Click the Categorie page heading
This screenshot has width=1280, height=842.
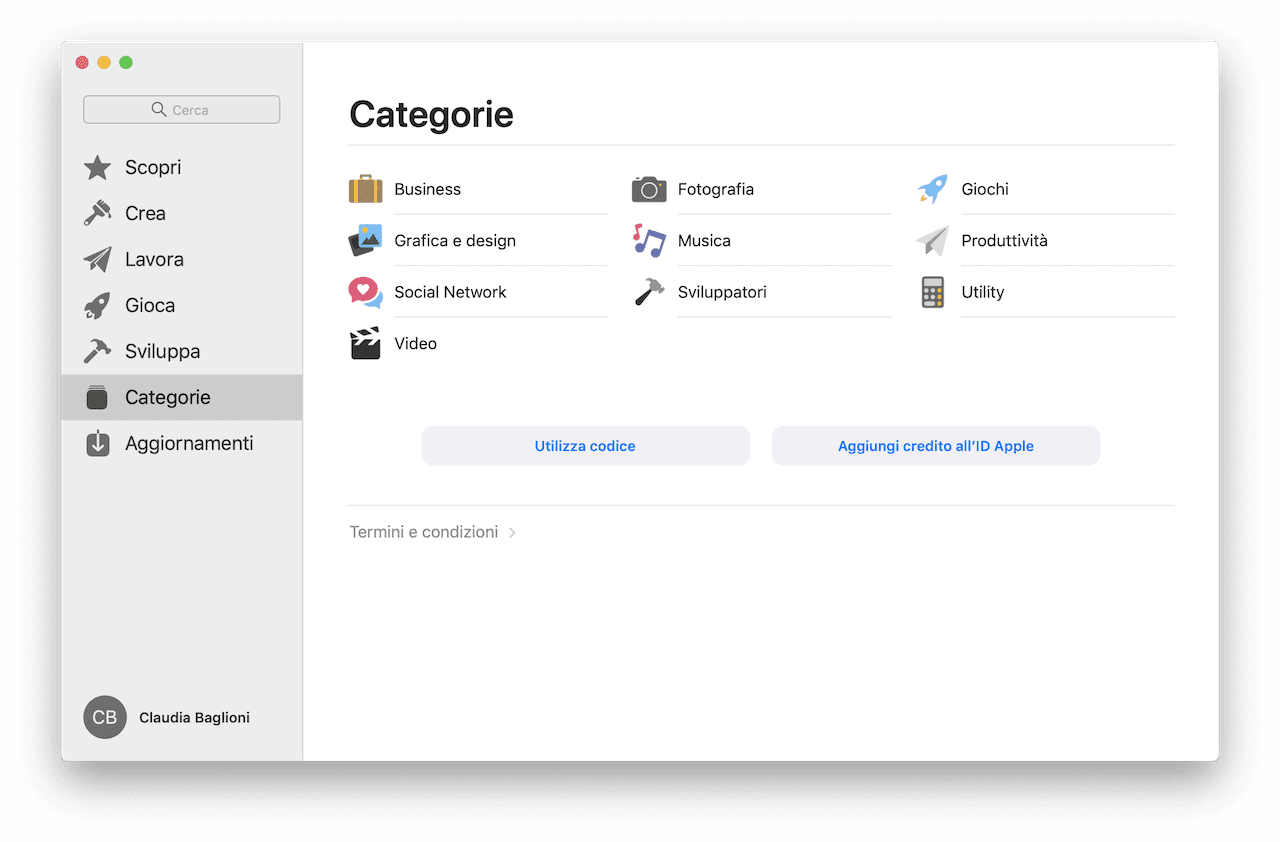[431, 114]
